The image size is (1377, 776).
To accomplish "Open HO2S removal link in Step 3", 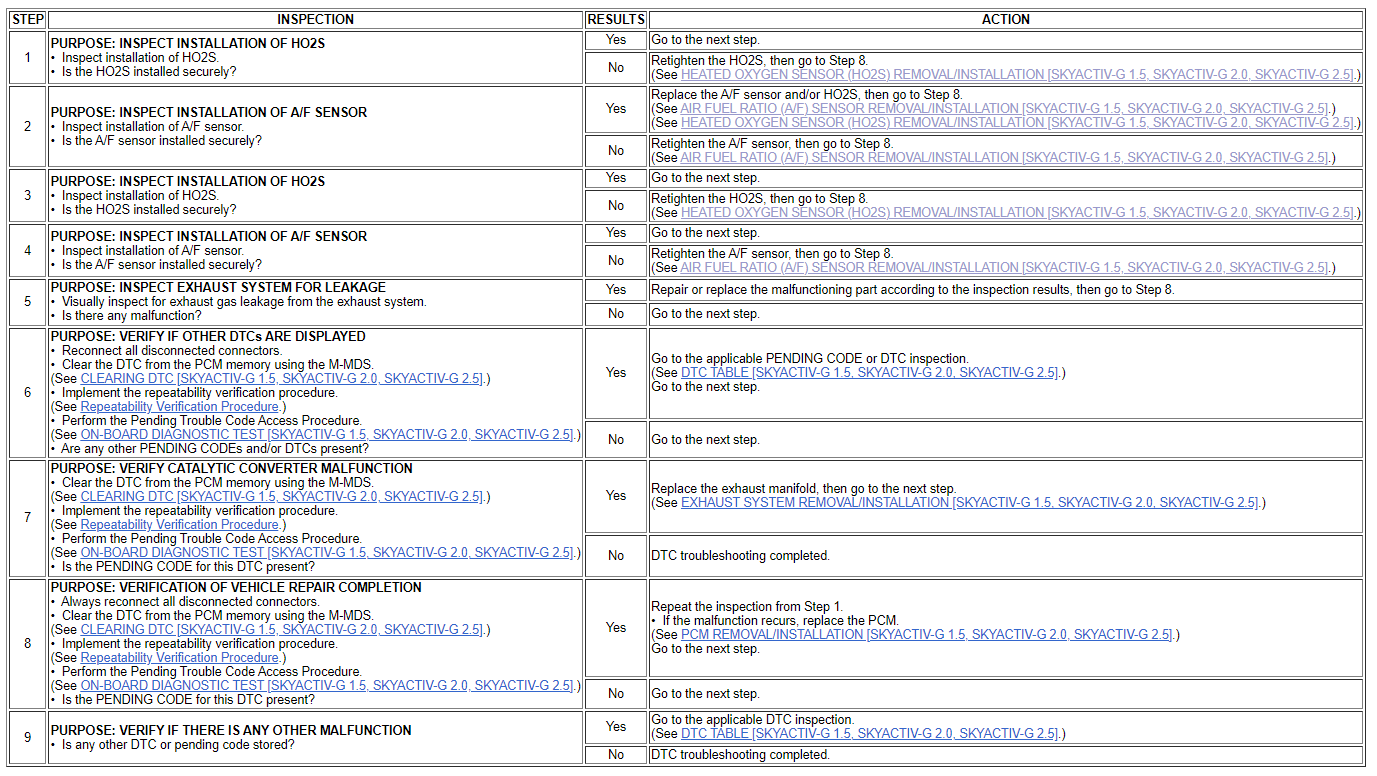I will (x=1018, y=213).
